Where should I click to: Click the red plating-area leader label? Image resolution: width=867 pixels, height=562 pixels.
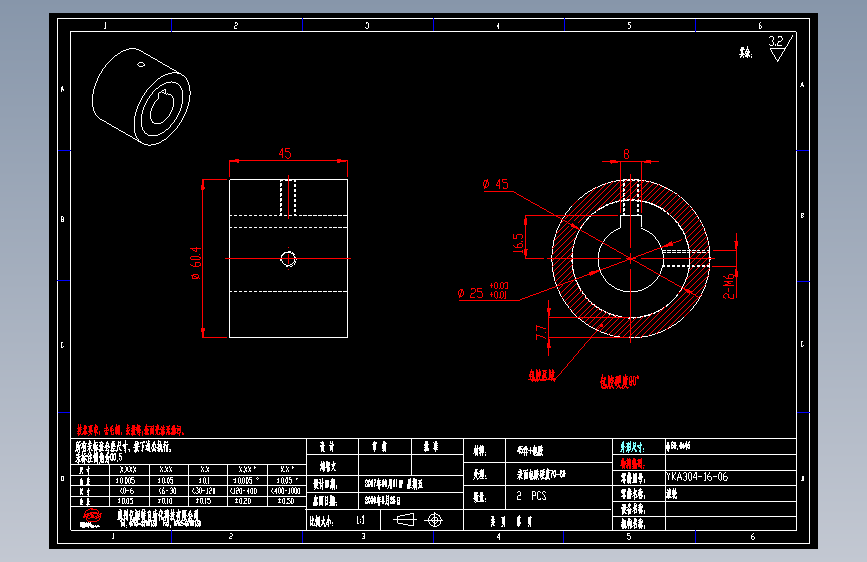tap(541, 376)
